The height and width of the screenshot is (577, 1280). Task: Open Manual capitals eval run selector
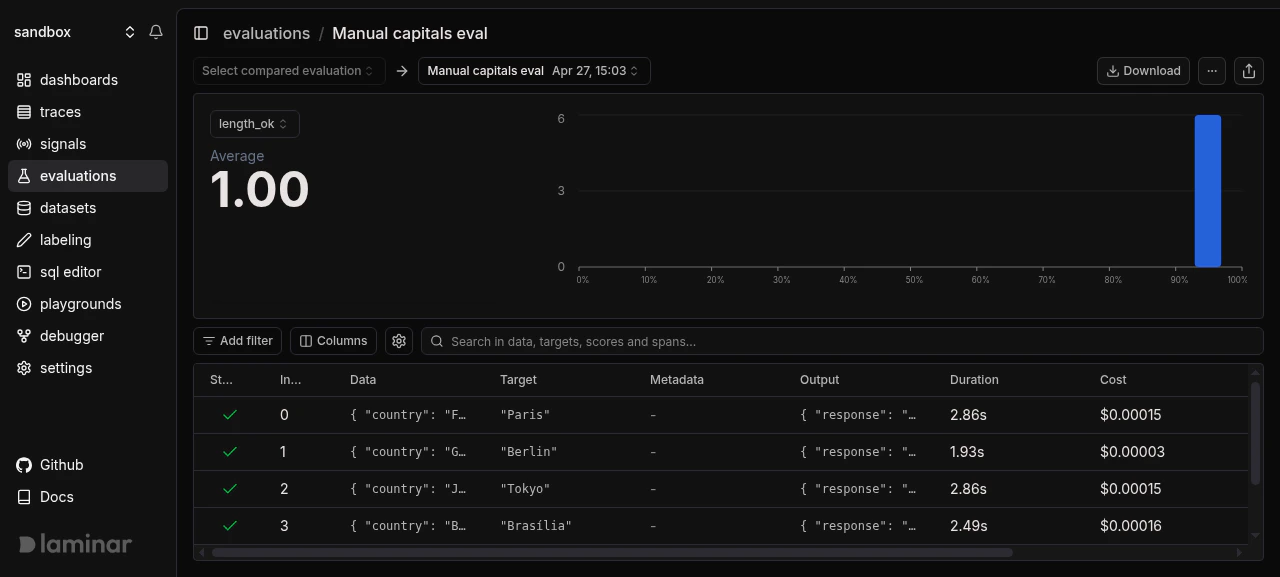[534, 71]
